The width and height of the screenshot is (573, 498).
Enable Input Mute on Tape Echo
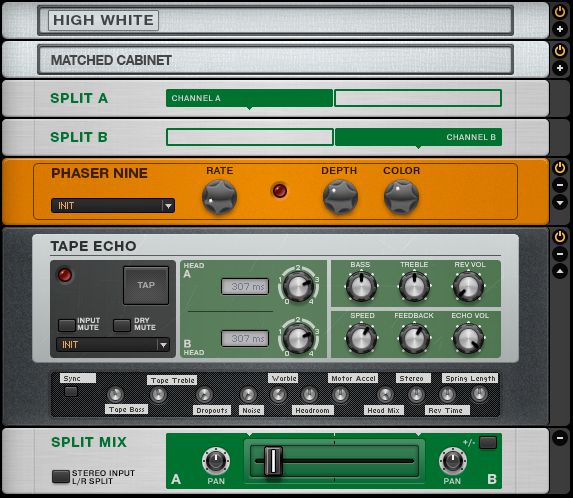point(67,325)
